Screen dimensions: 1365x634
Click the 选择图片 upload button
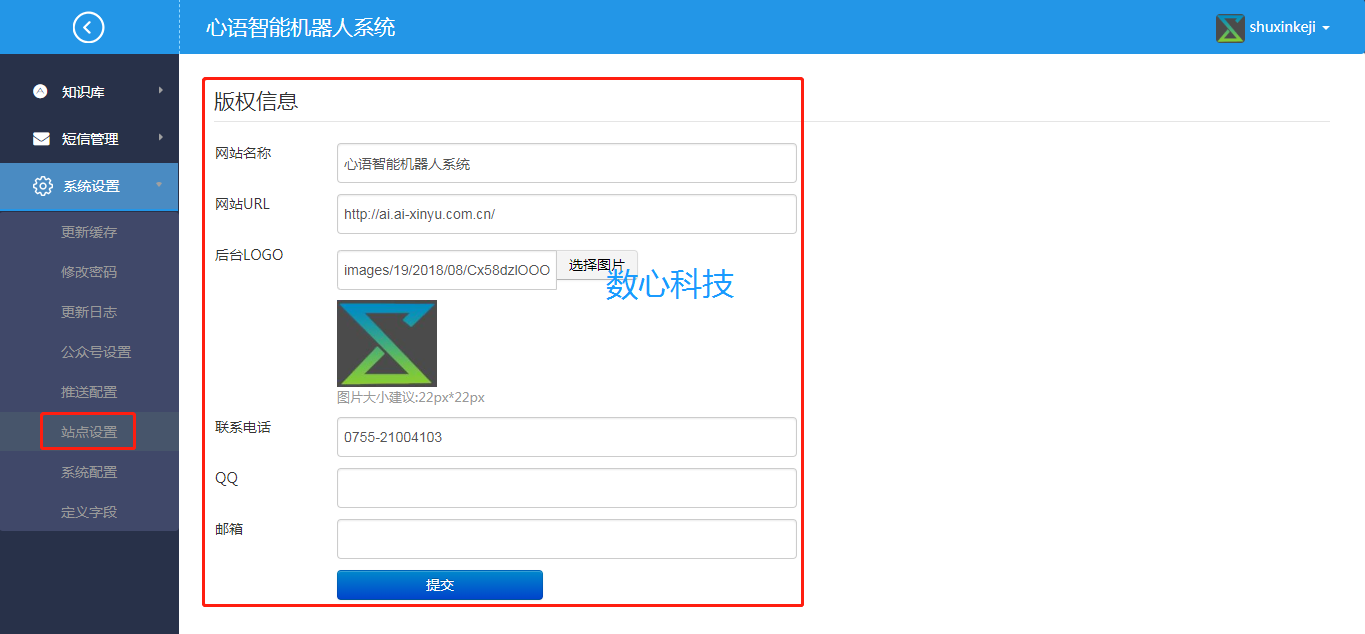(x=597, y=265)
